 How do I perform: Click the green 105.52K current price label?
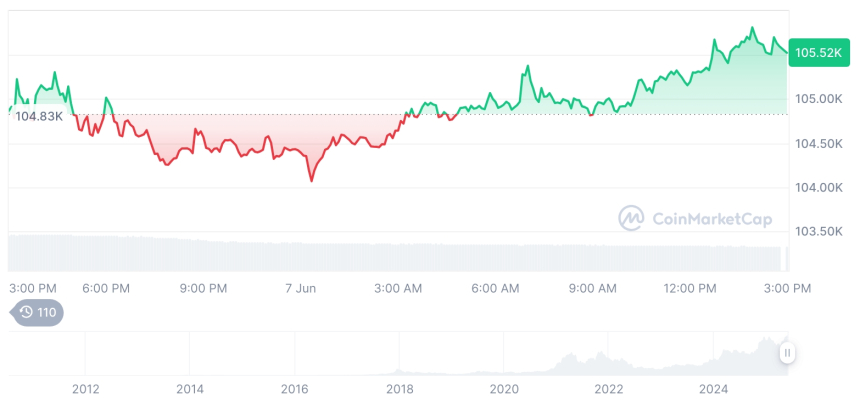tap(817, 53)
